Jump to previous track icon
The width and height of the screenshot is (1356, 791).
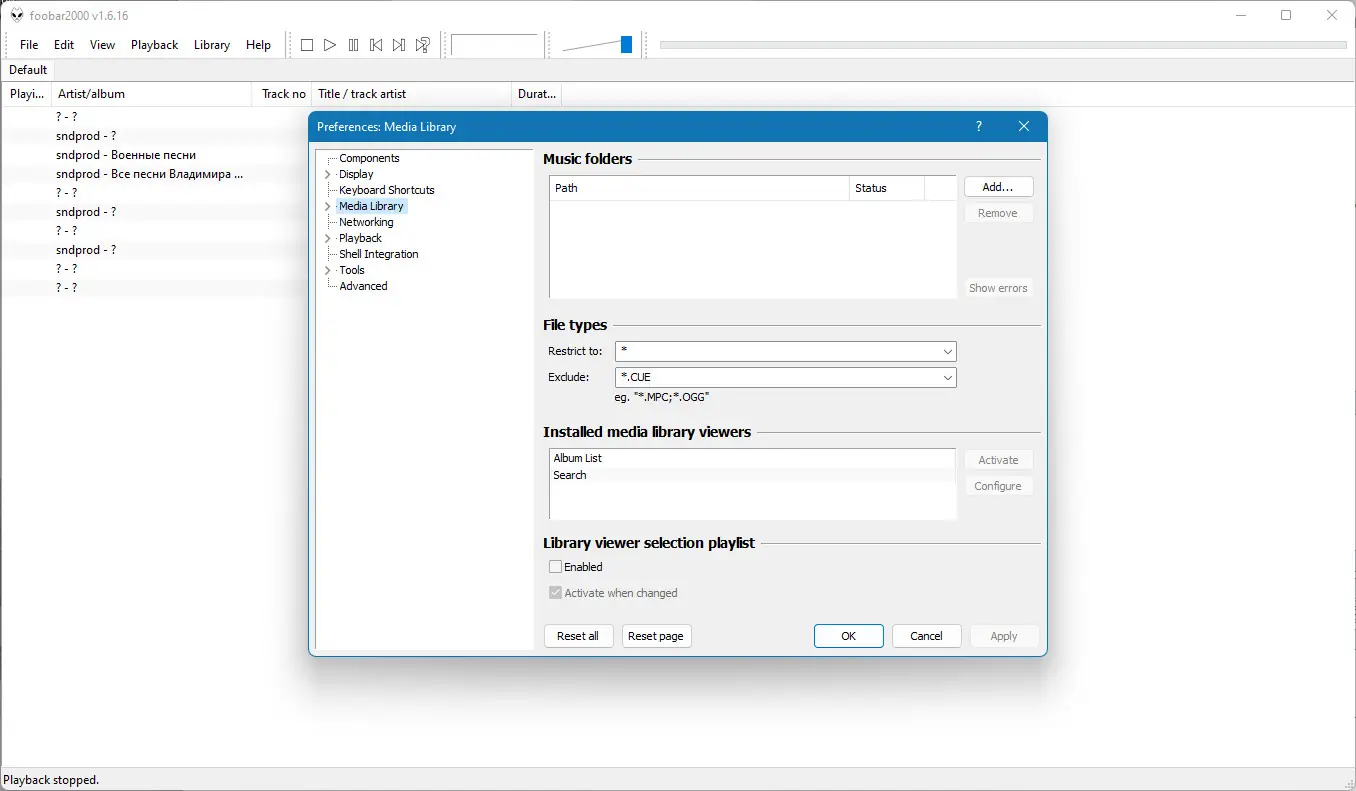pos(376,45)
